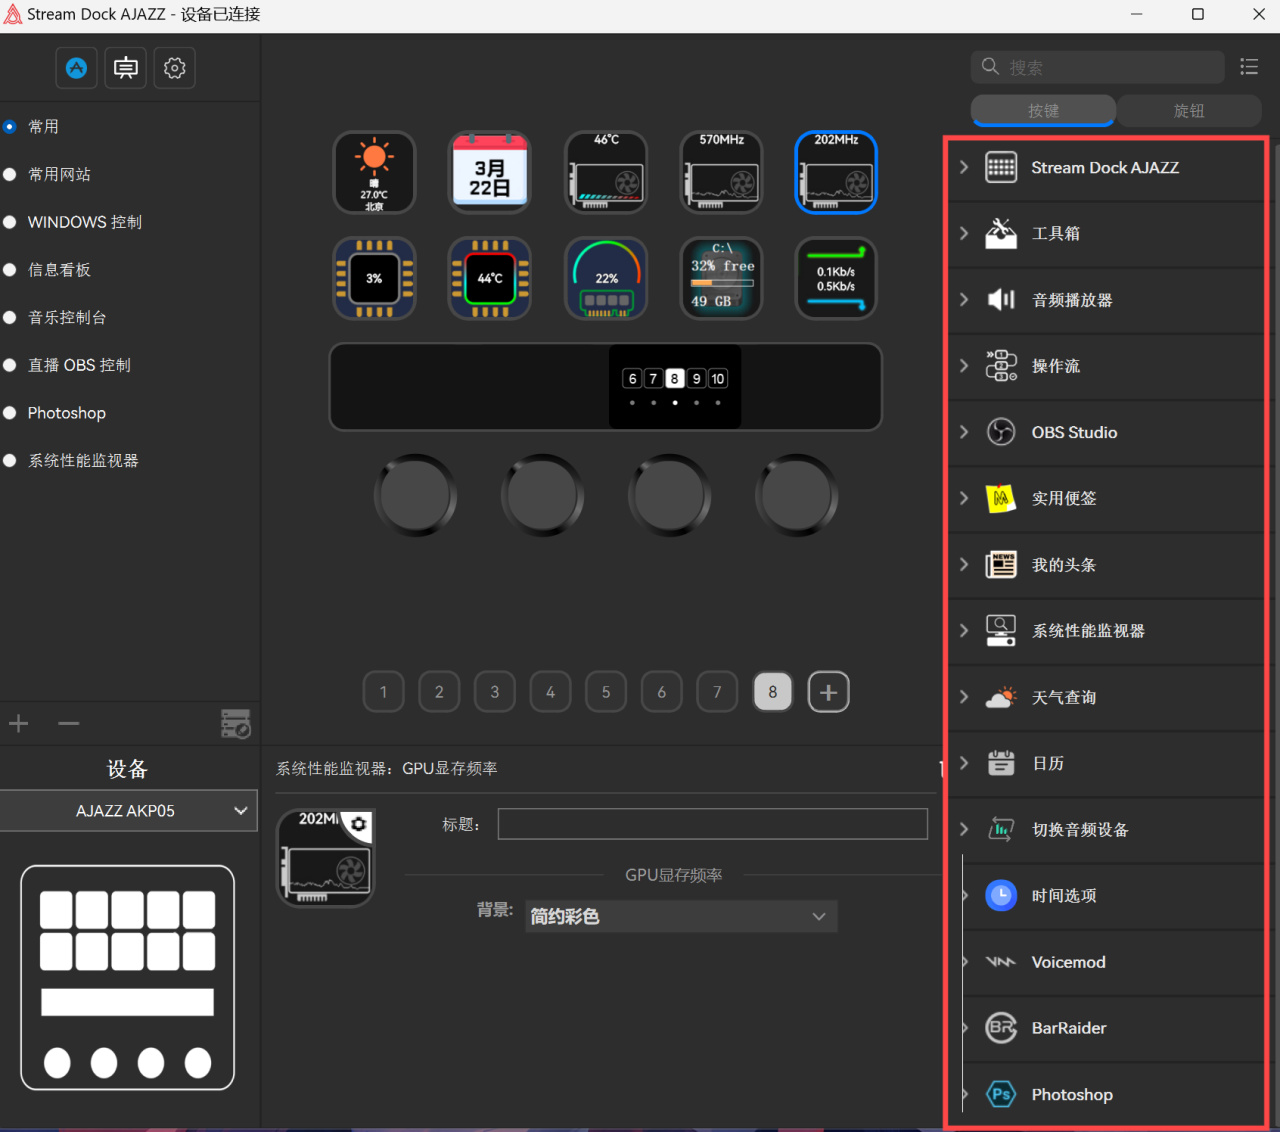Click the 搜索 search field
The image size is (1280, 1132).
[x=1098, y=67]
